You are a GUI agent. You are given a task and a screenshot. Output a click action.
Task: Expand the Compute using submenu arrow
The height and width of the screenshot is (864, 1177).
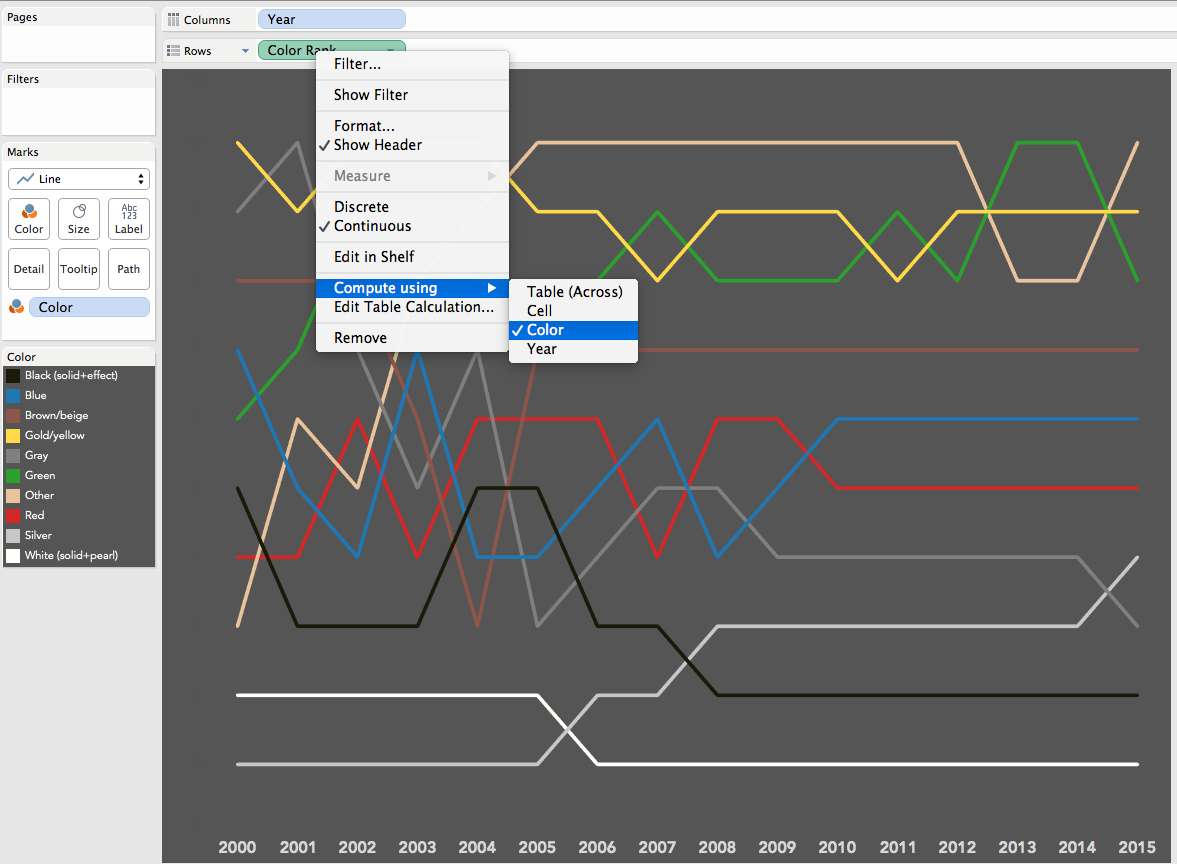coord(492,288)
